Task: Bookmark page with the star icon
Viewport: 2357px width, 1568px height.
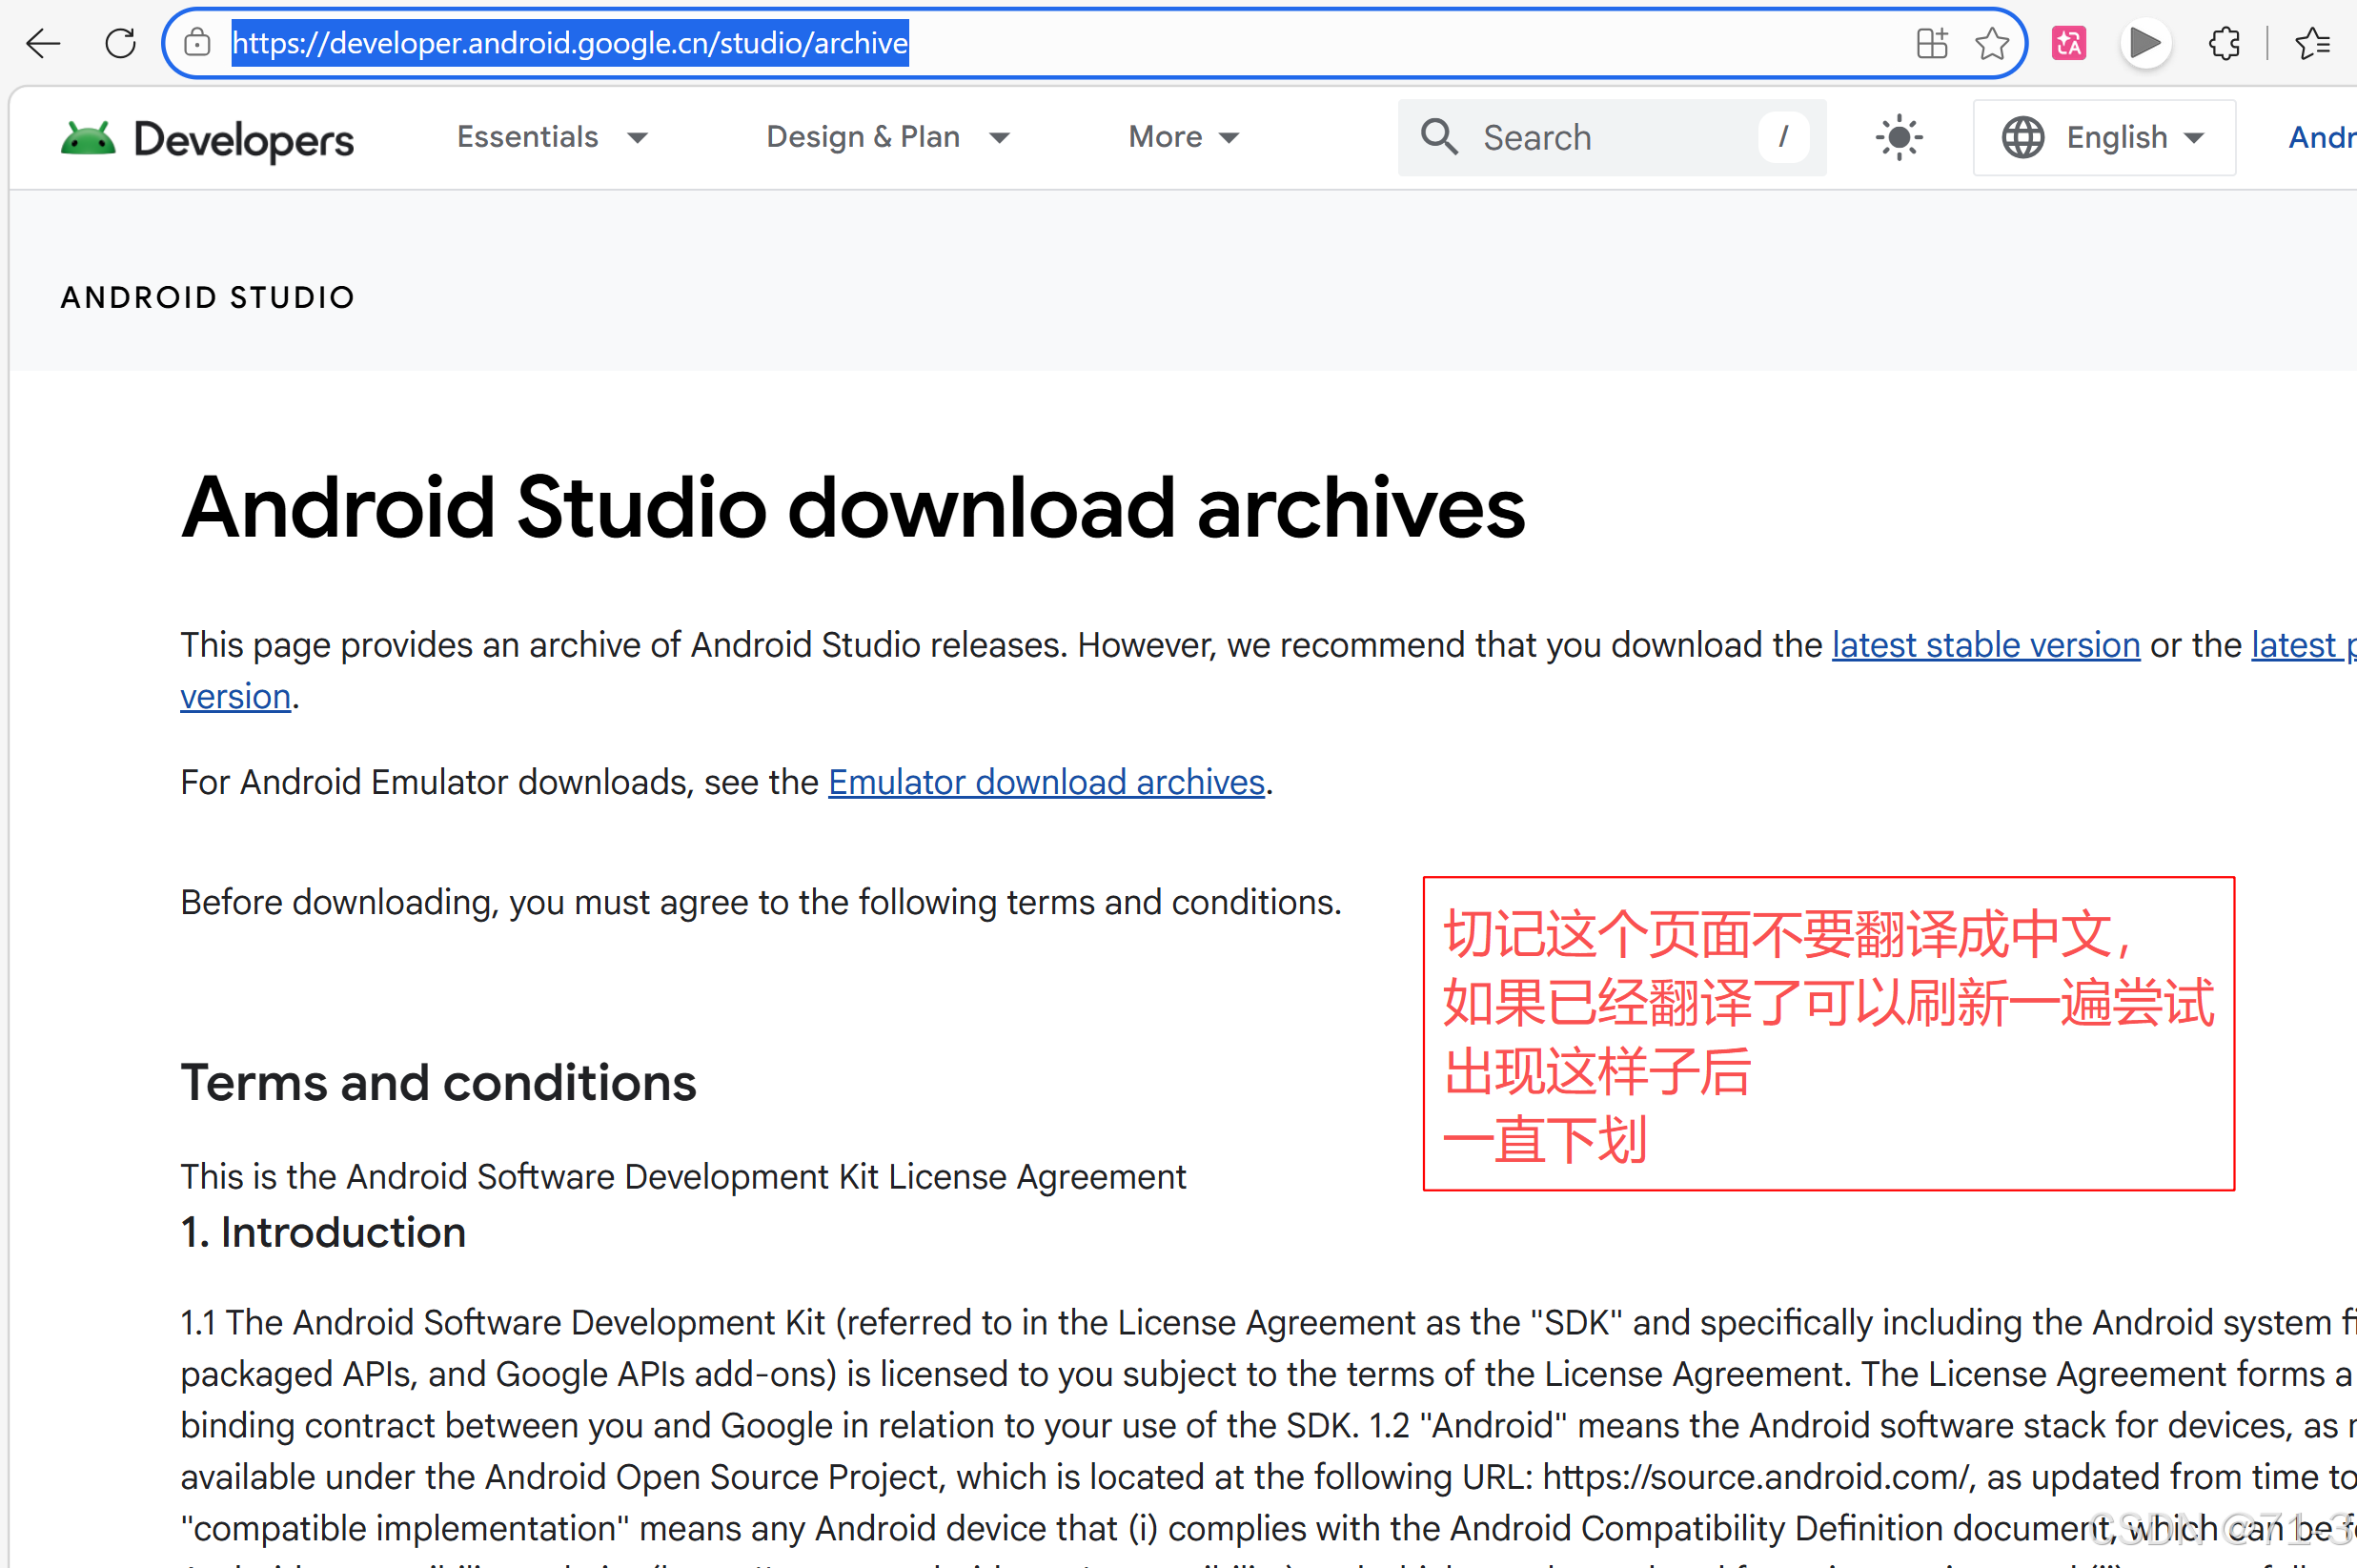Action: click(1991, 43)
